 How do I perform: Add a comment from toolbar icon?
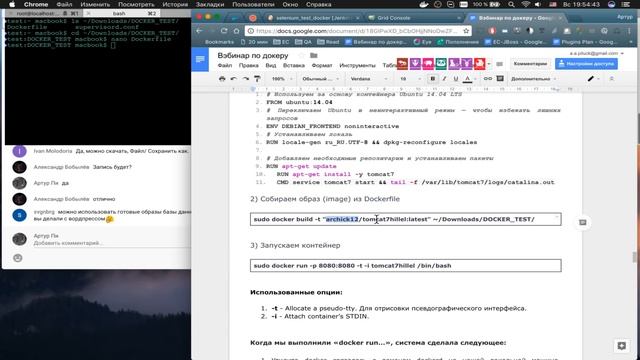[x=500, y=79]
